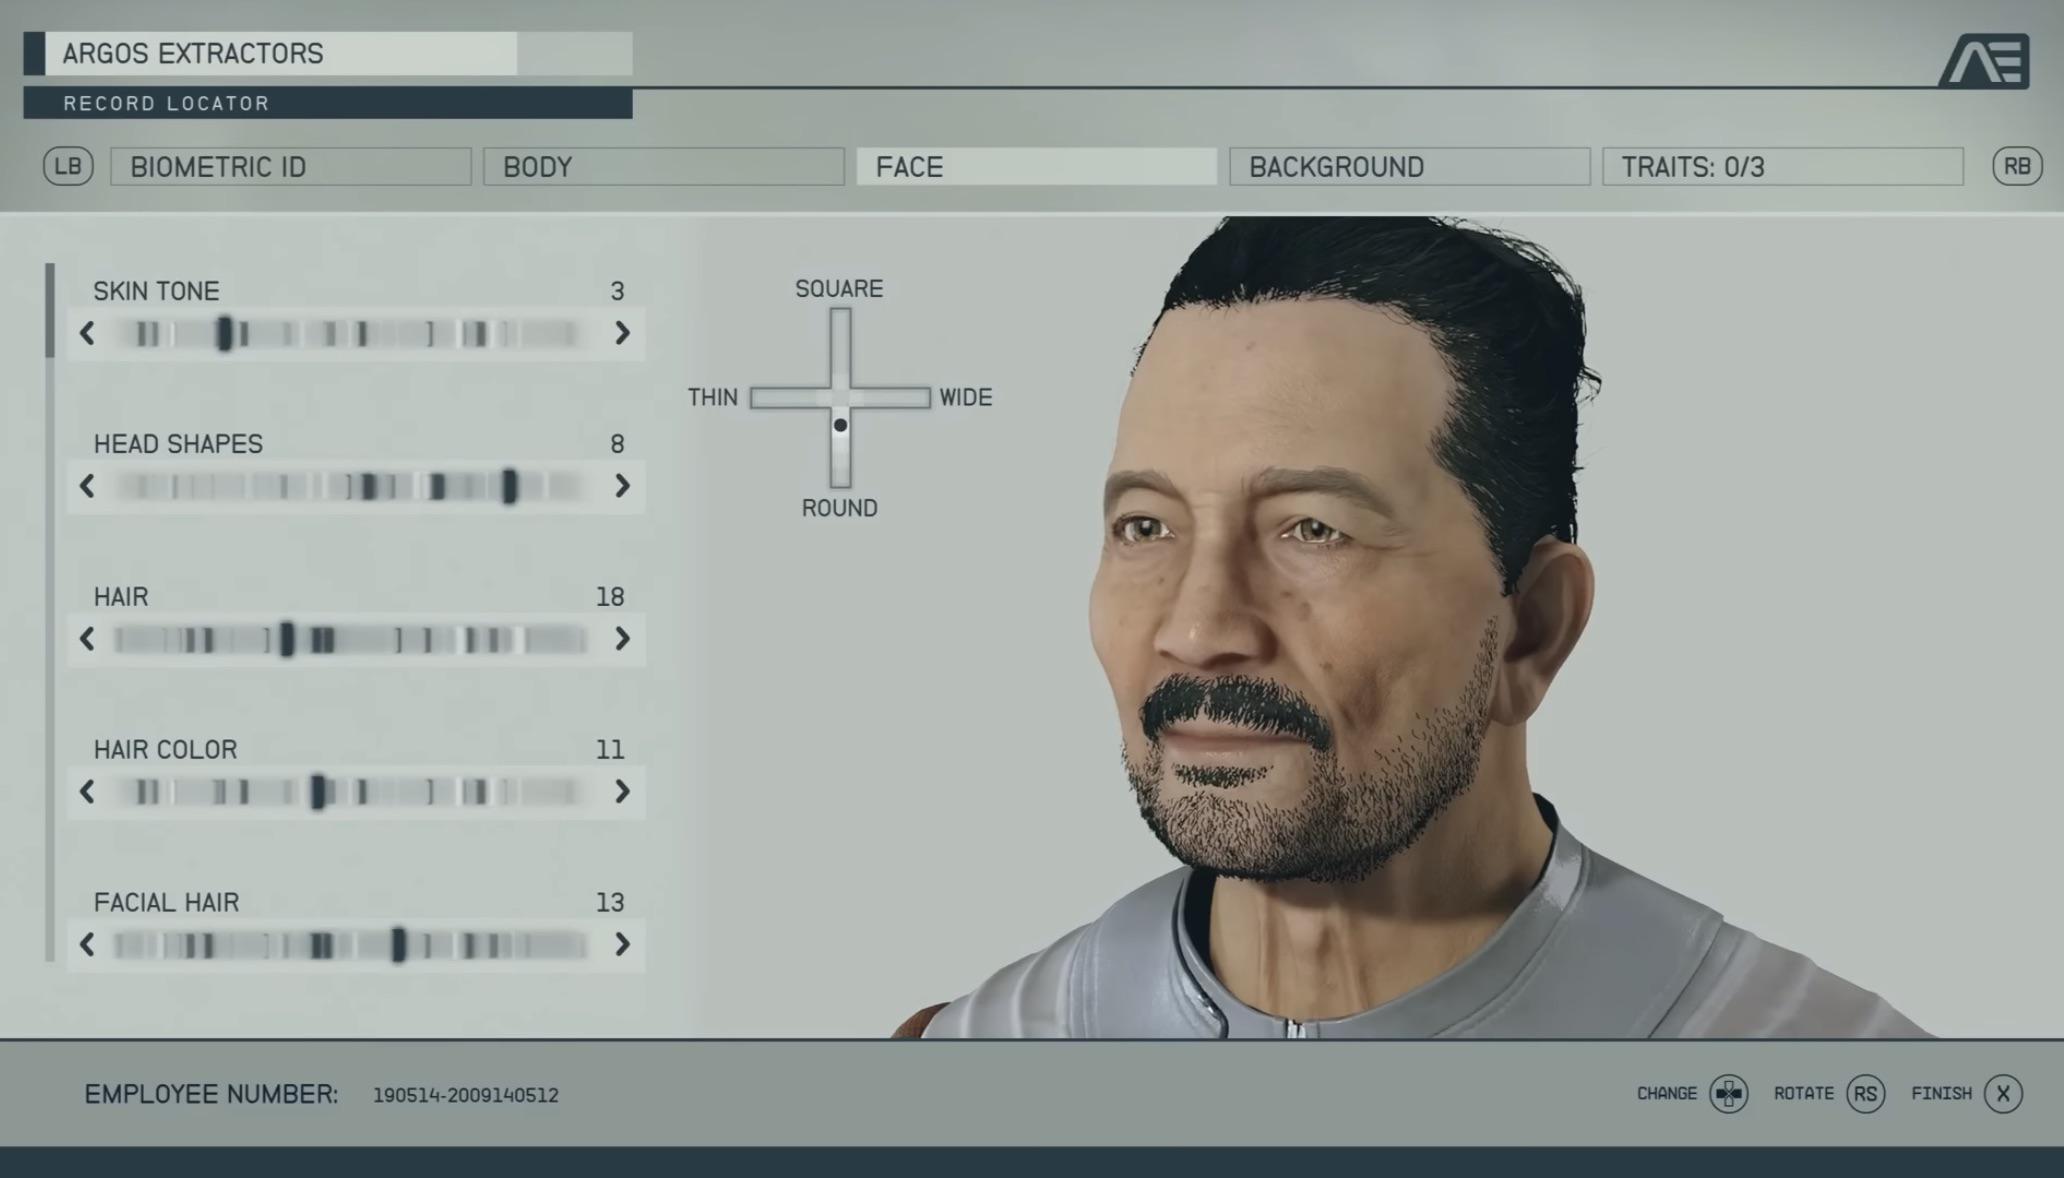This screenshot has height=1178, width=2064.
Task: Click previous arrow on HEAD SHAPES
Action: (88, 487)
